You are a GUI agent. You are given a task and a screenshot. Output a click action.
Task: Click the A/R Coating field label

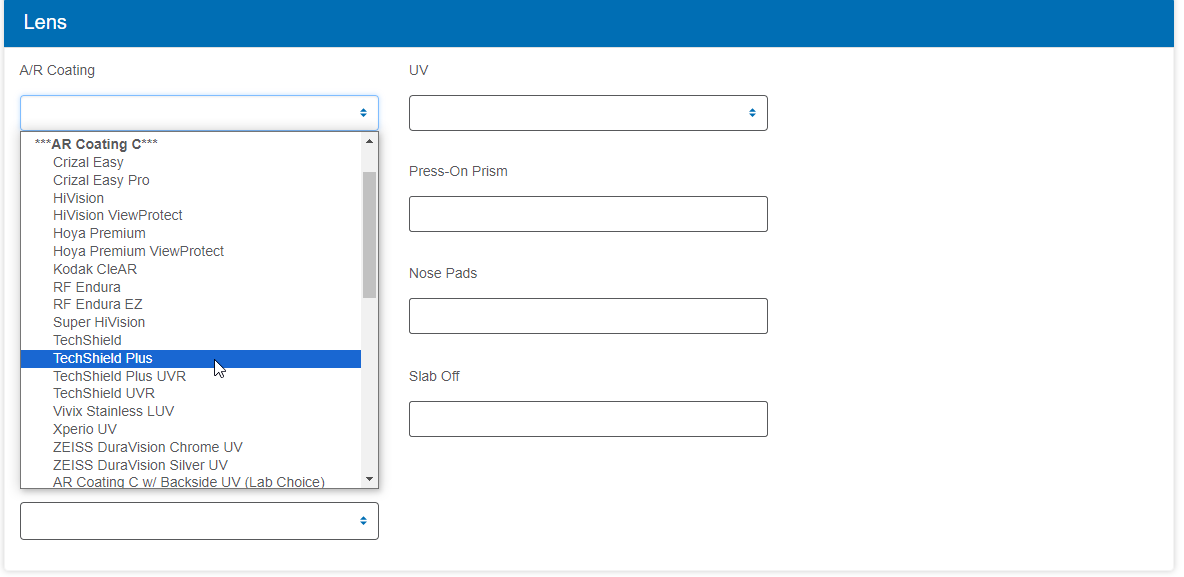[57, 70]
